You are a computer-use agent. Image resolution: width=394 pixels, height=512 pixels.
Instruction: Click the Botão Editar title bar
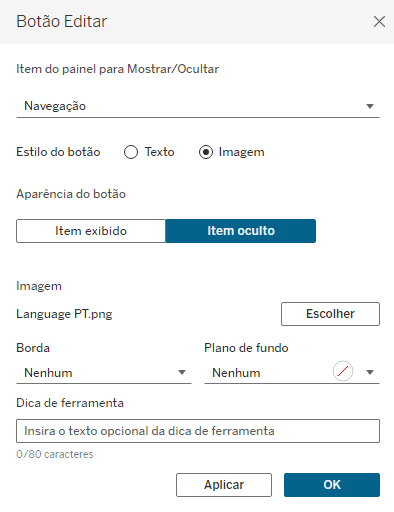(197, 22)
